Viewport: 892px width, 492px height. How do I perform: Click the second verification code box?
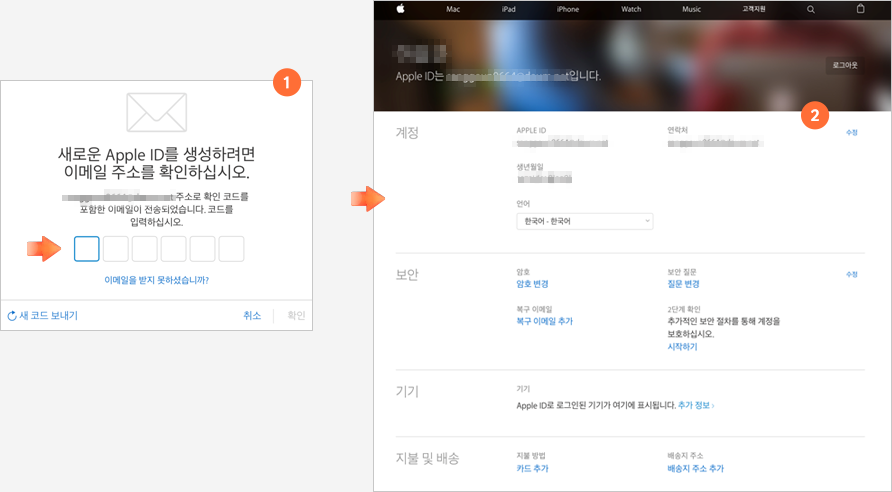[x=115, y=249]
